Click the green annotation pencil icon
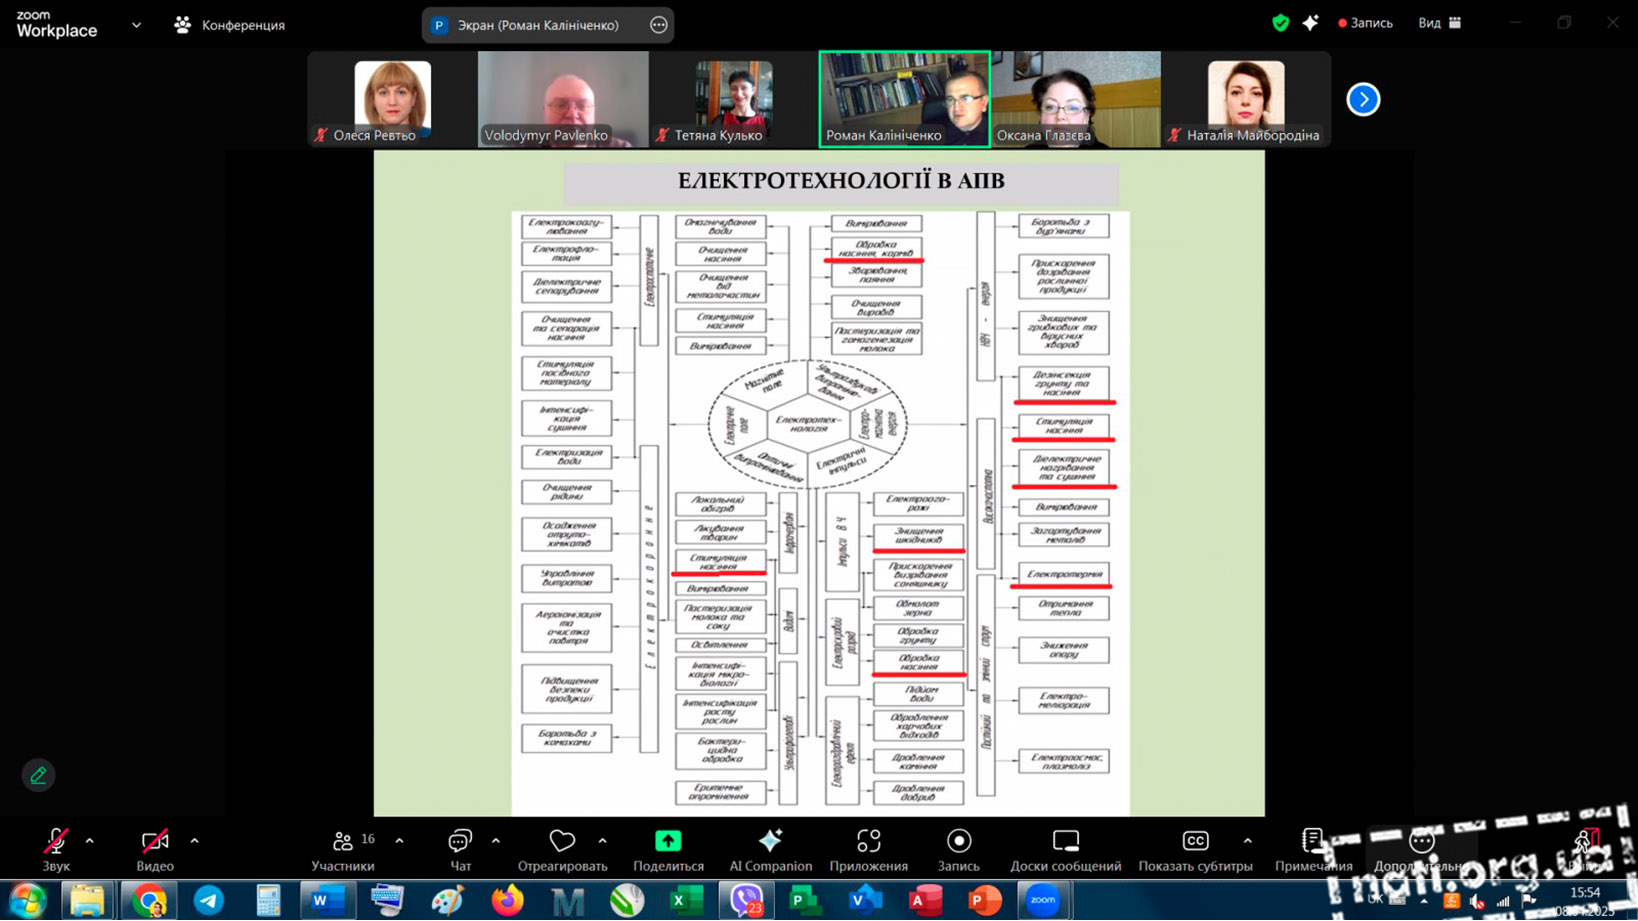The image size is (1638, 921). tap(38, 775)
